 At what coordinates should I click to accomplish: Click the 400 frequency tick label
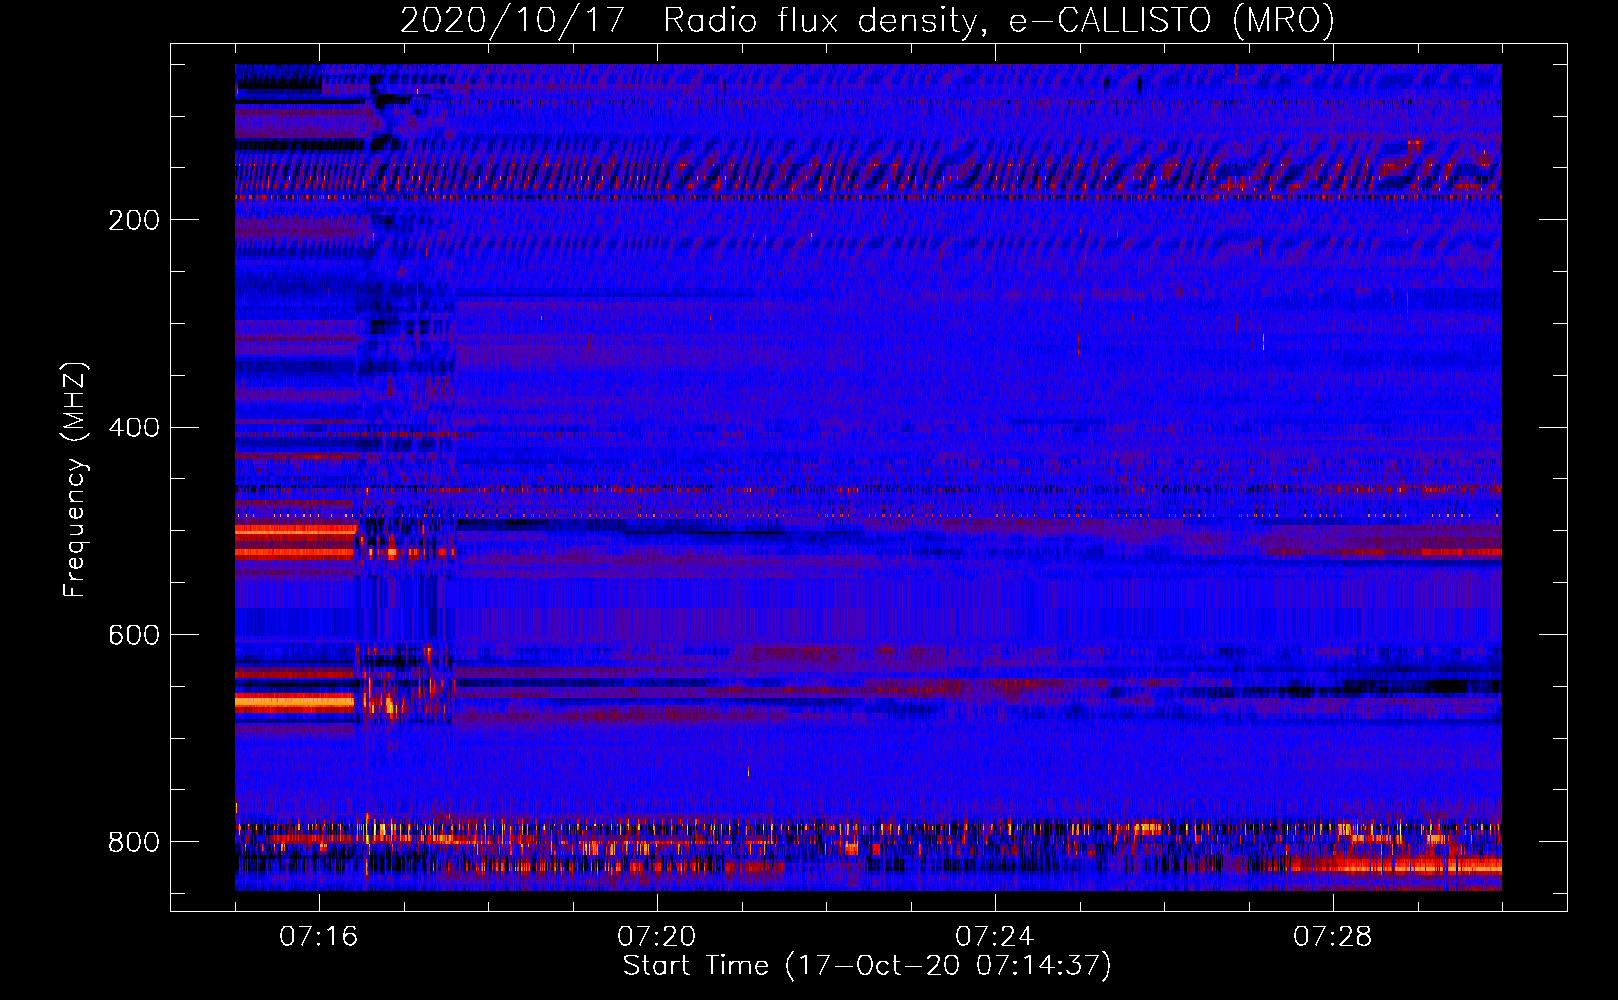[x=134, y=428]
